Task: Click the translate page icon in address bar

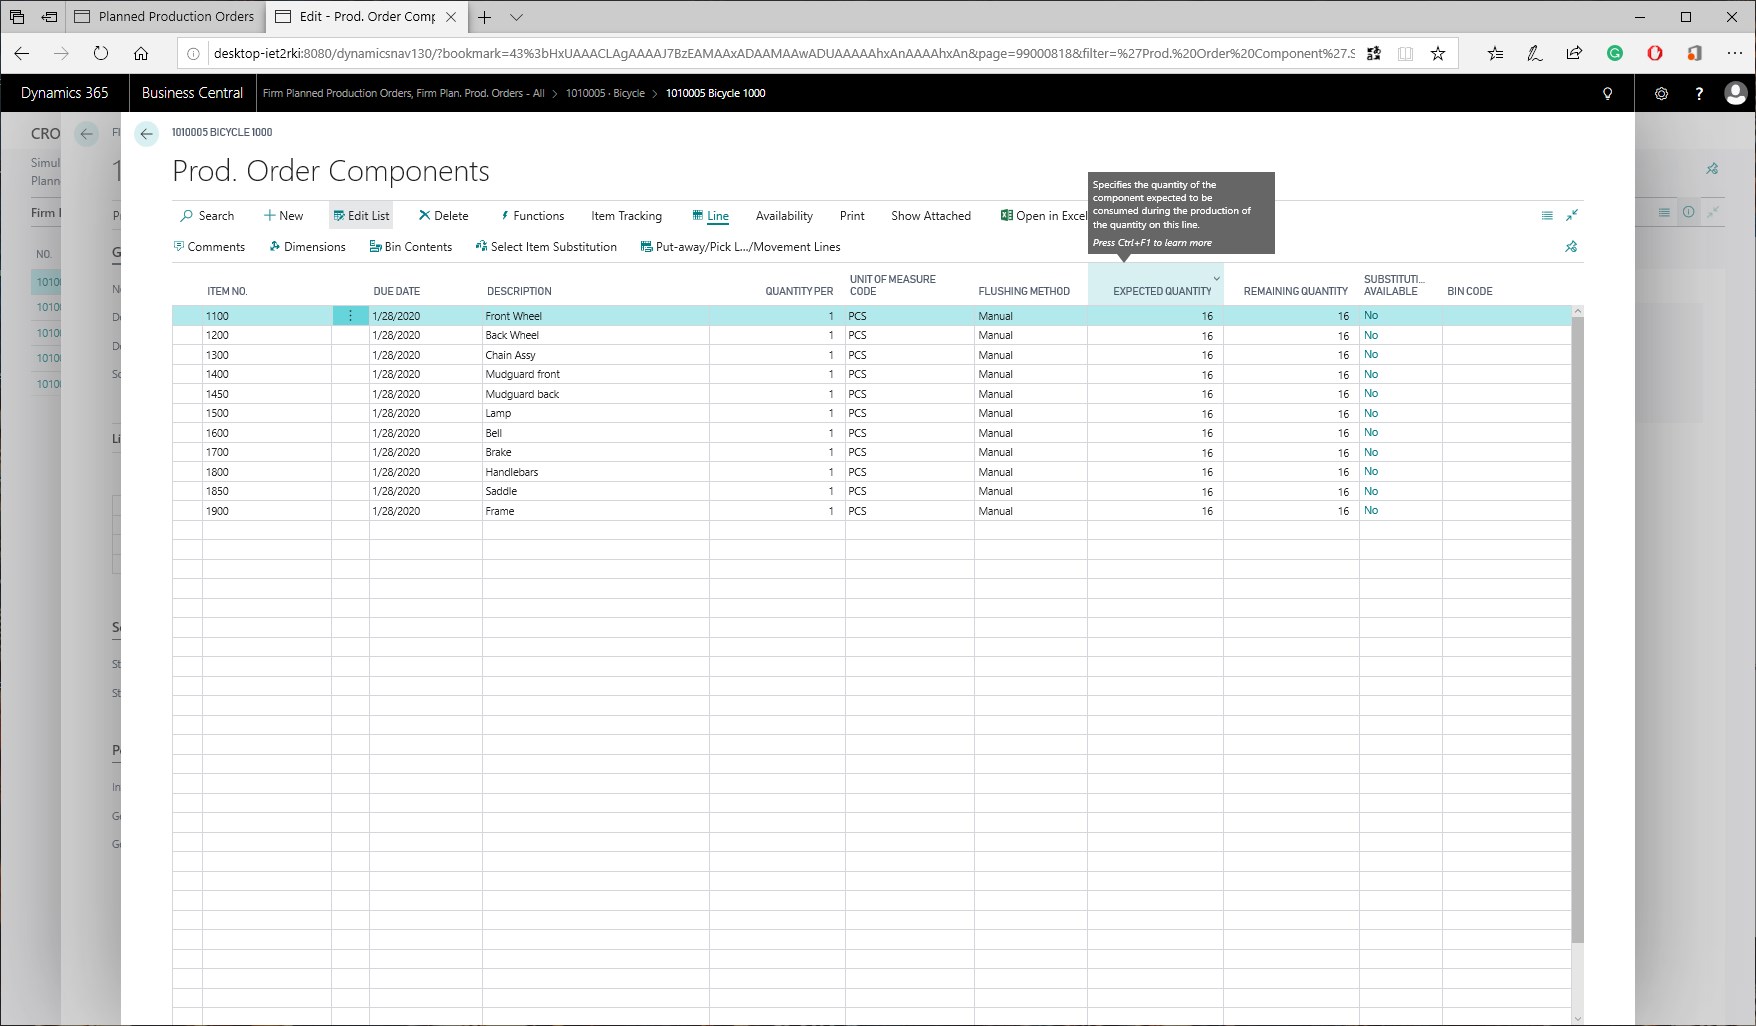Action: click(1374, 54)
